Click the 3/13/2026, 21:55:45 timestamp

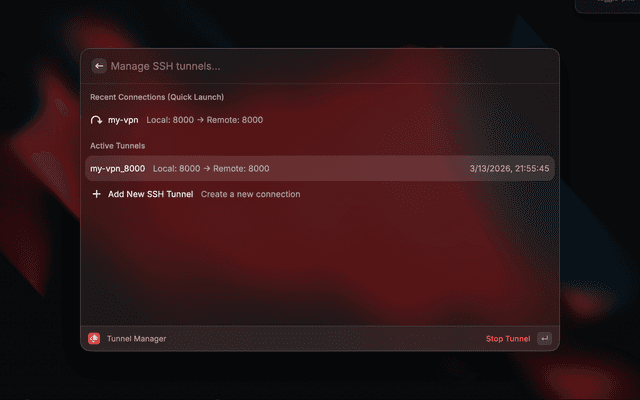coord(509,169)
